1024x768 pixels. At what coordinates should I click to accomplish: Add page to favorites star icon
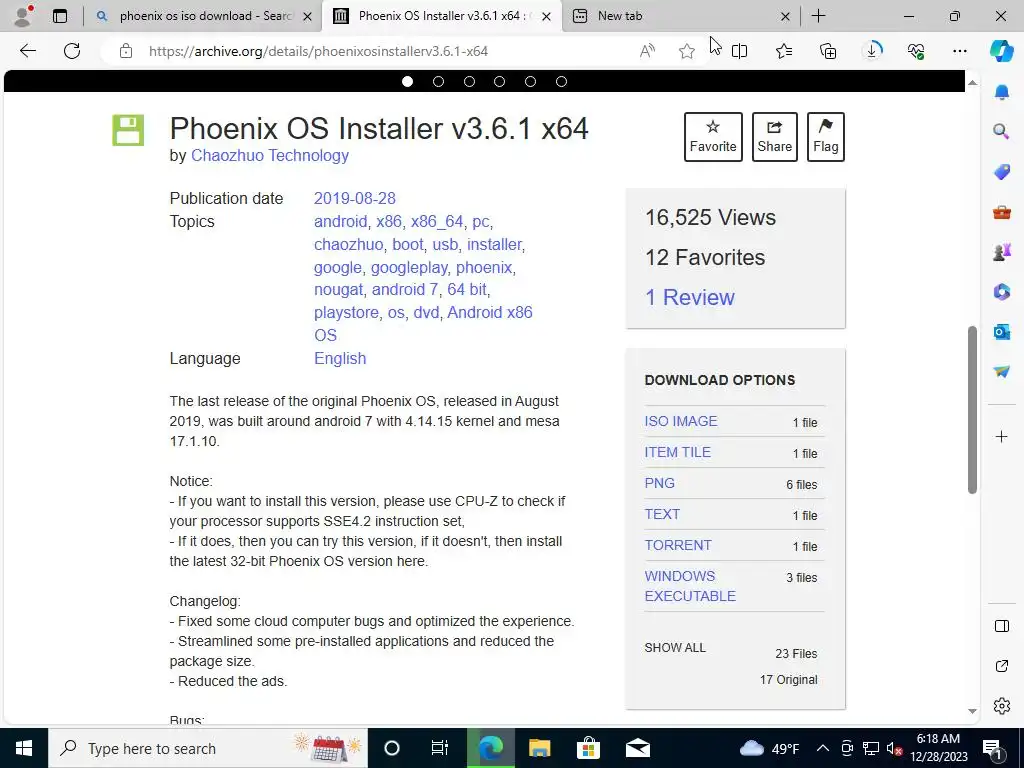tap(686, 51)
